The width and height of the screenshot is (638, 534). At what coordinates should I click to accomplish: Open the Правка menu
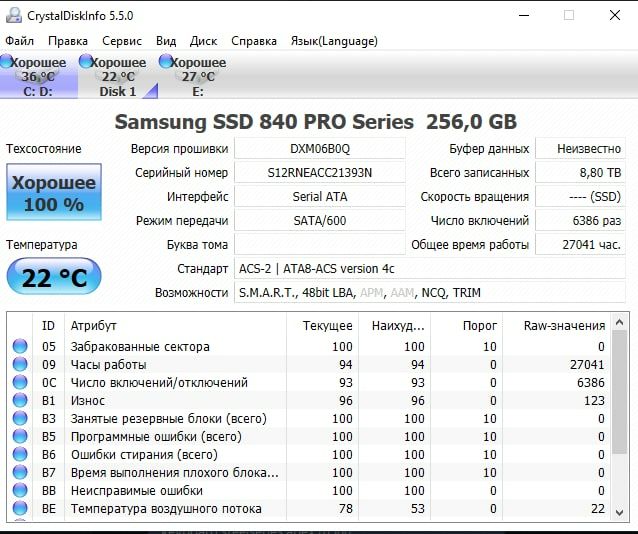click(68, 41)
